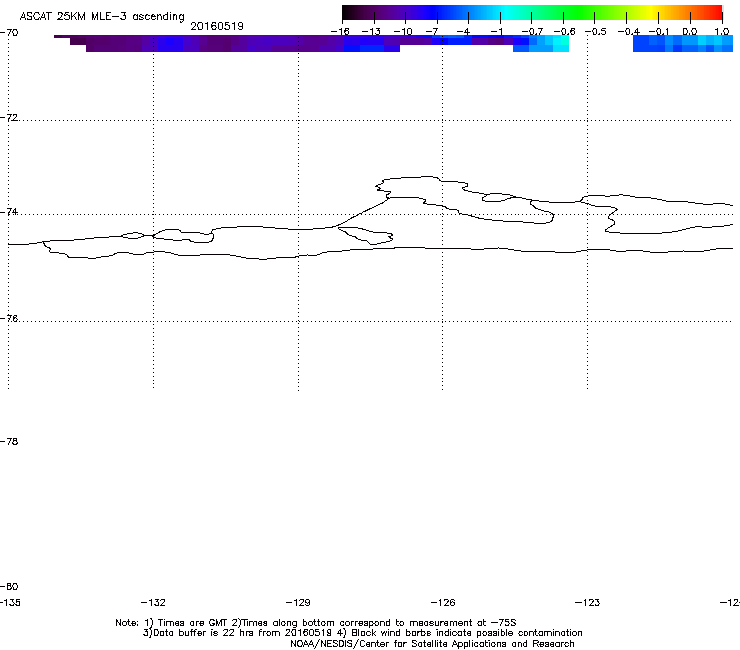Click the -78 latitude axis label
The width and height of the screenshot is (740, 650).
[9, 441]
